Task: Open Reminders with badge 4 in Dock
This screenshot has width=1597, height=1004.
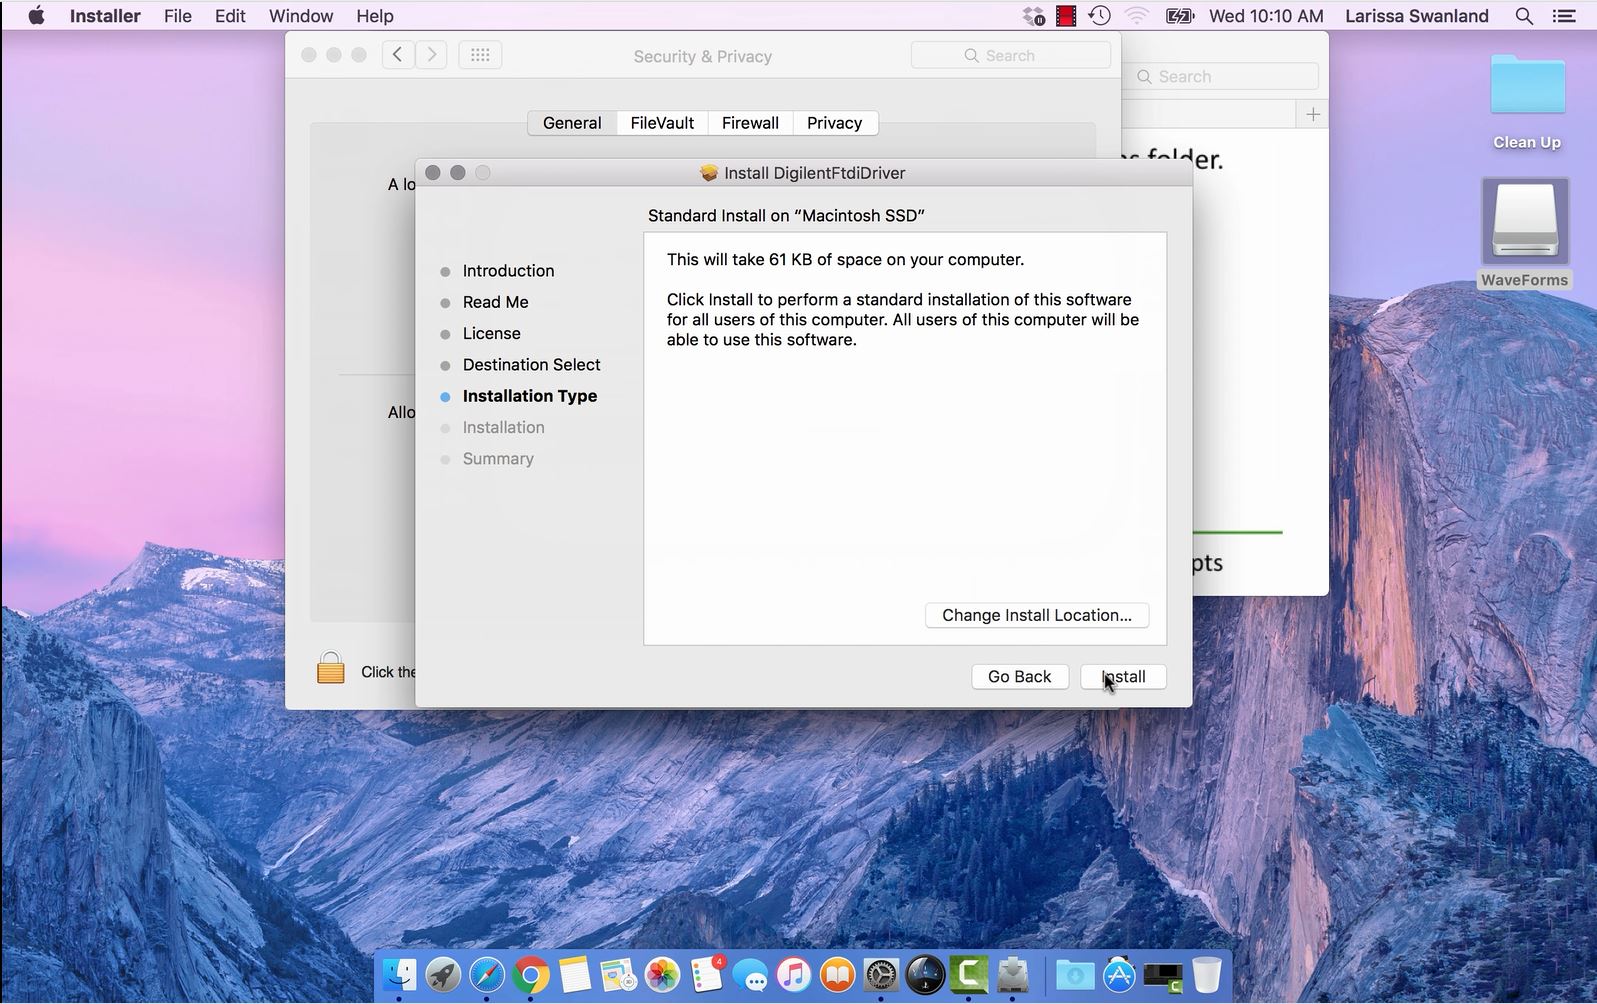Action: 706,974
